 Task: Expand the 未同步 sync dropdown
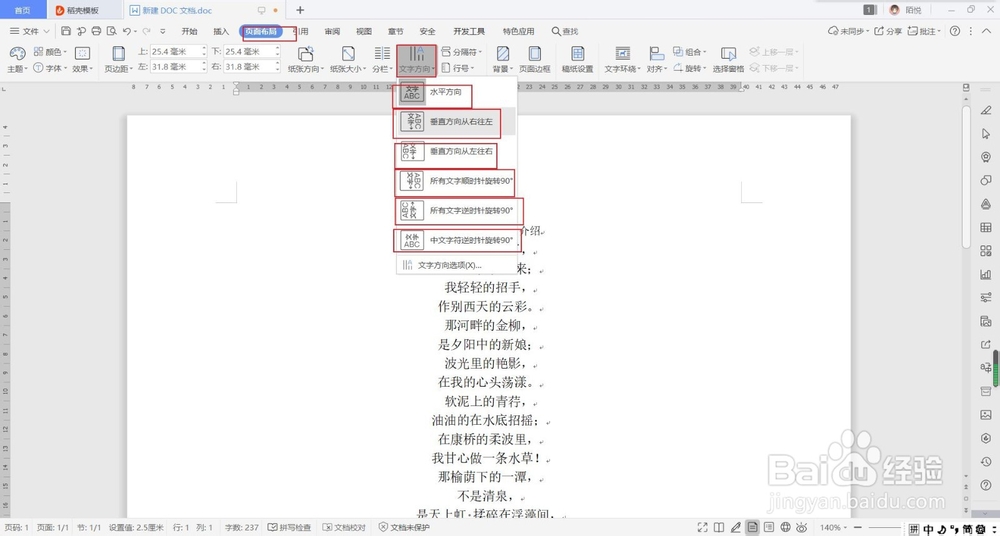[x=847, y=31]
